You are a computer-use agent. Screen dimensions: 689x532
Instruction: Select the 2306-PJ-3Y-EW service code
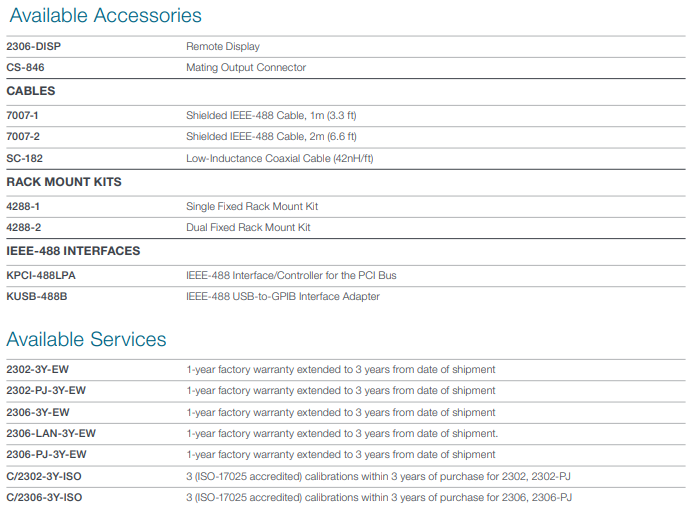[x=46, y=454]
